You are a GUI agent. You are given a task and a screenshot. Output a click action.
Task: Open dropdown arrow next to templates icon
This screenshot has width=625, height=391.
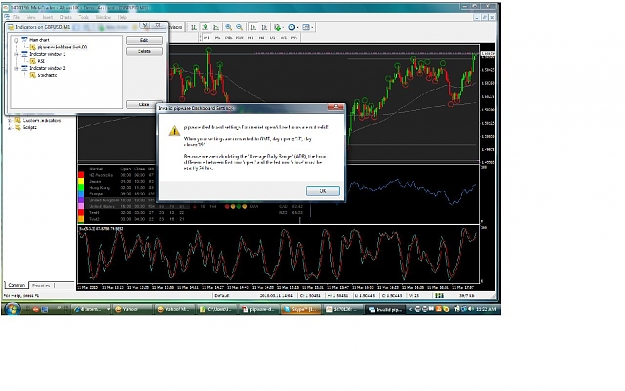point(312,28)
